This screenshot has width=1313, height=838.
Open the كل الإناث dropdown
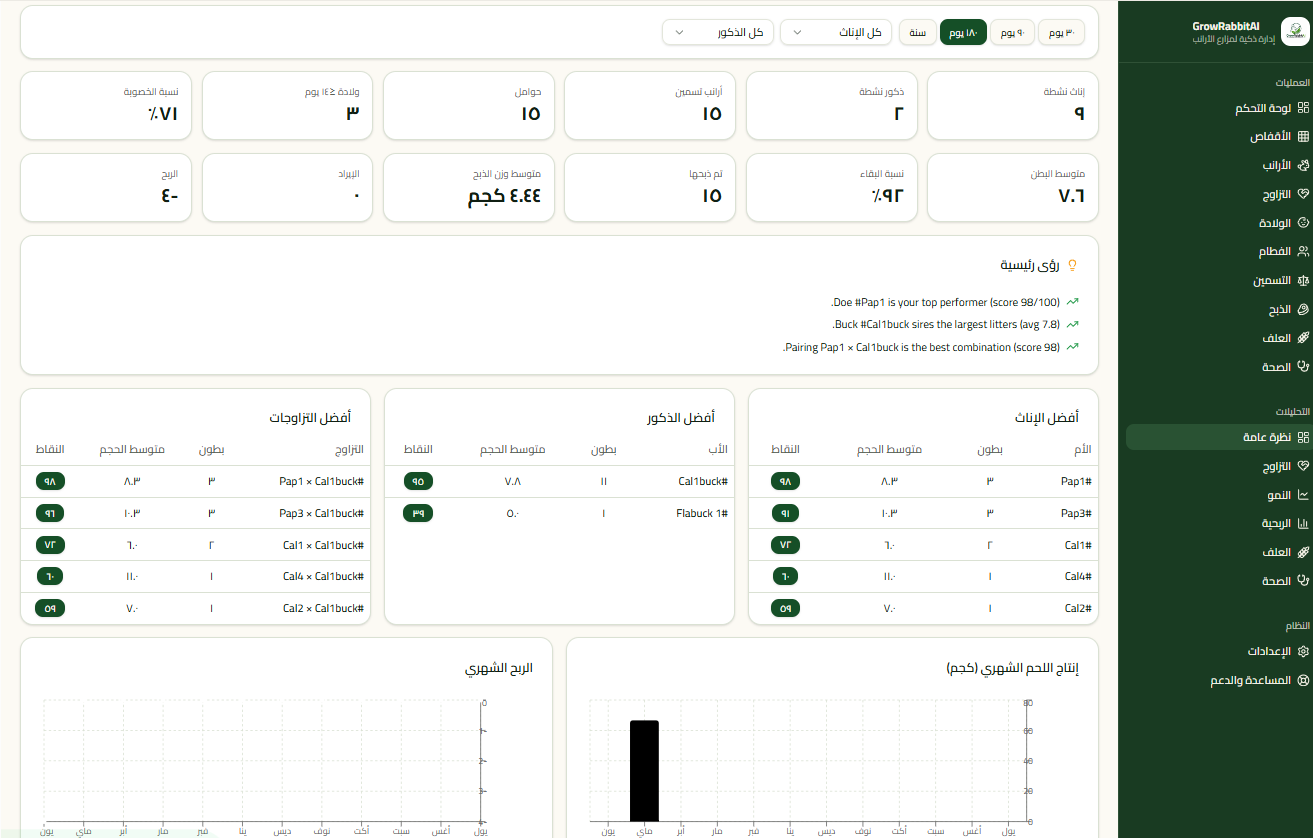(837, 33)
